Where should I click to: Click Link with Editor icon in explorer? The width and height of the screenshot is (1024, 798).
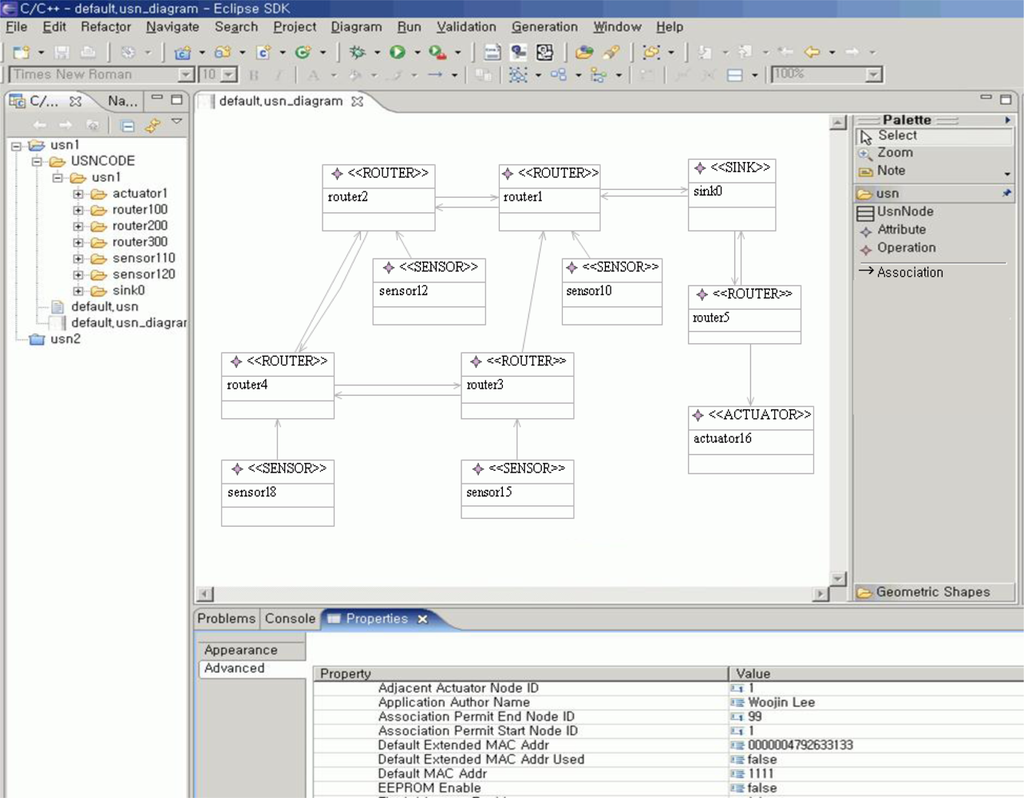(x=152, y=126)
